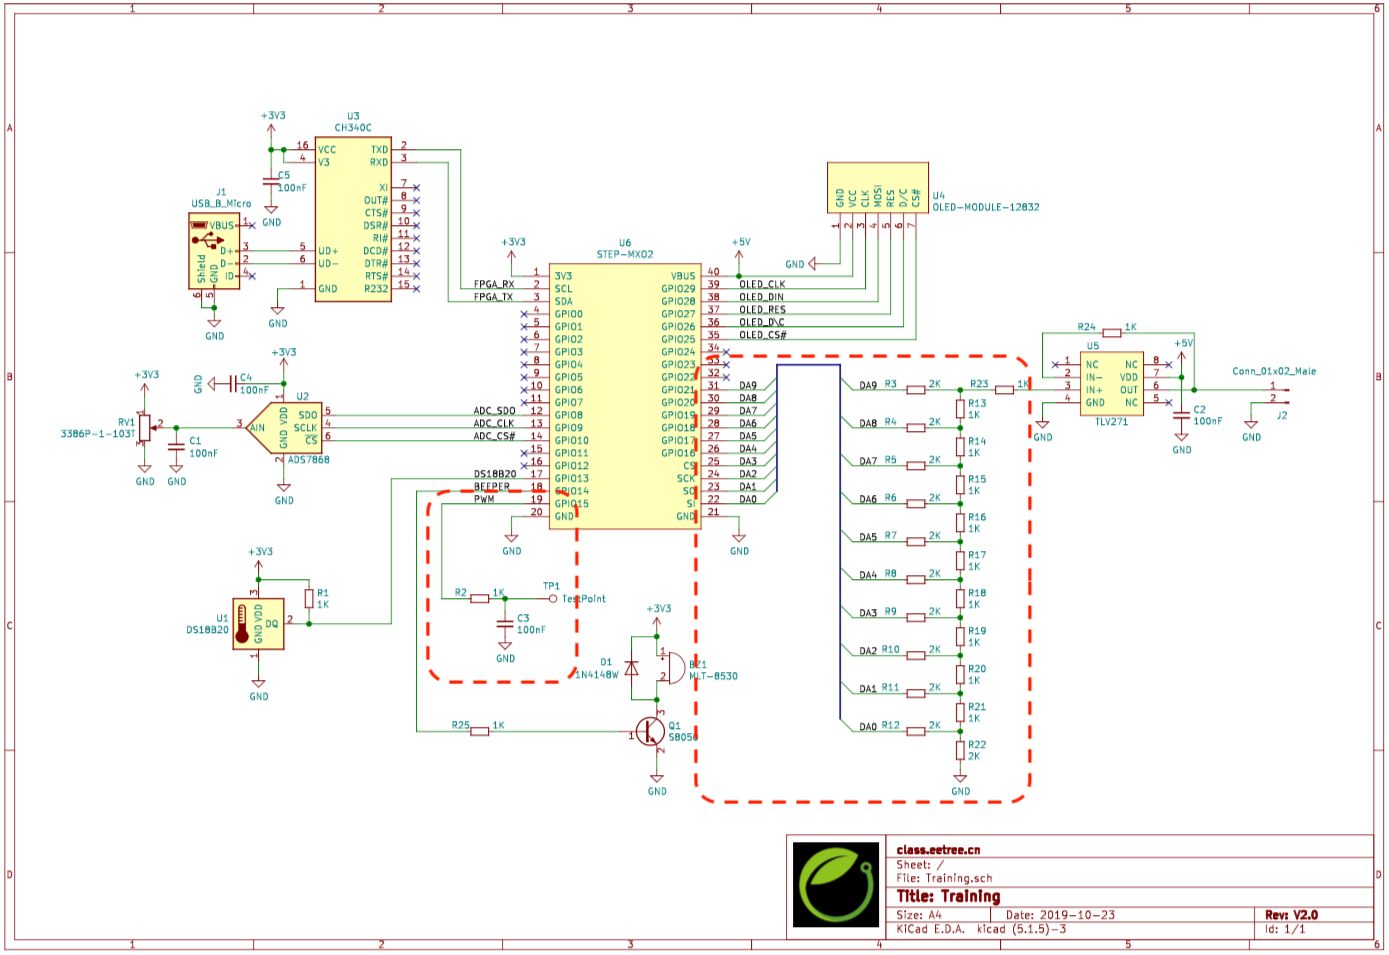Image resolution: width=1389 pixels, height=955 pixels.
Task: Select resistor R22 at the ladder bottom
Action: (960, 750)
